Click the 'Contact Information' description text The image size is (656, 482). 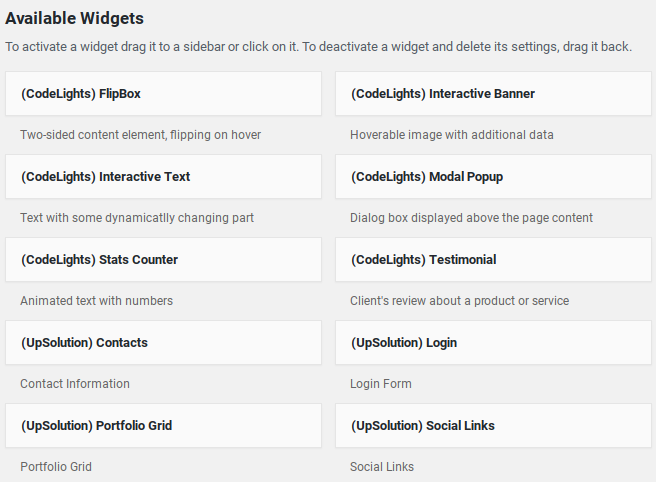[x=75, y=384]
